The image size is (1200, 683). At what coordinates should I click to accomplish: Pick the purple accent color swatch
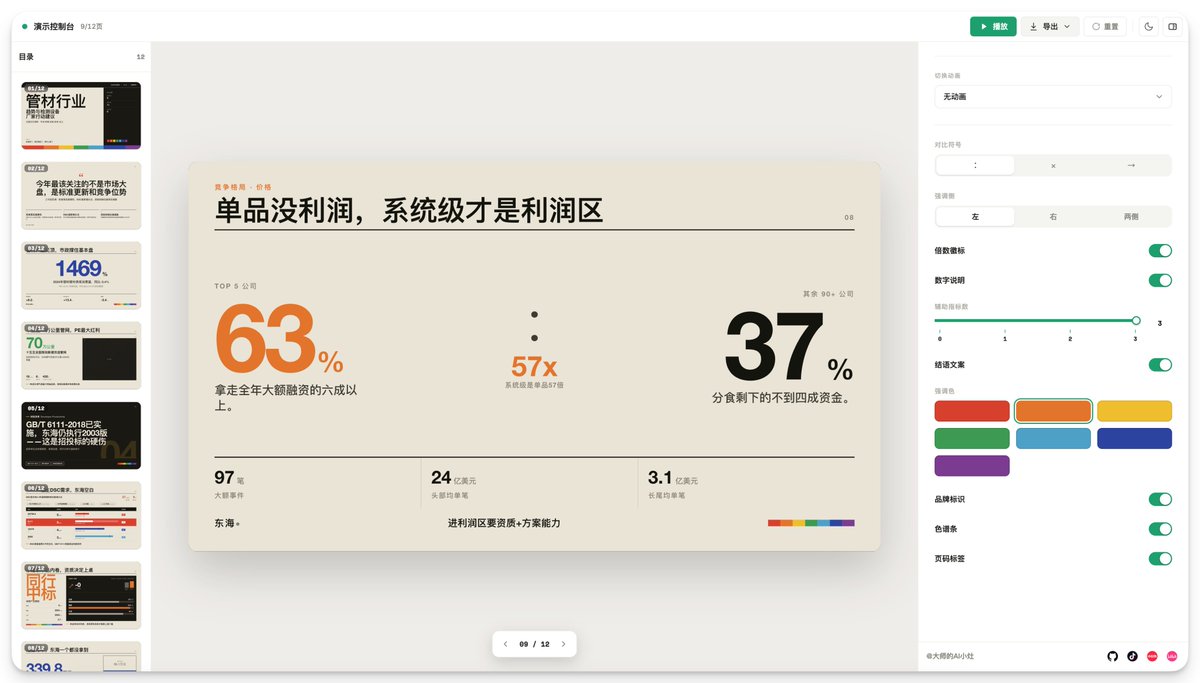pos(972,466)
